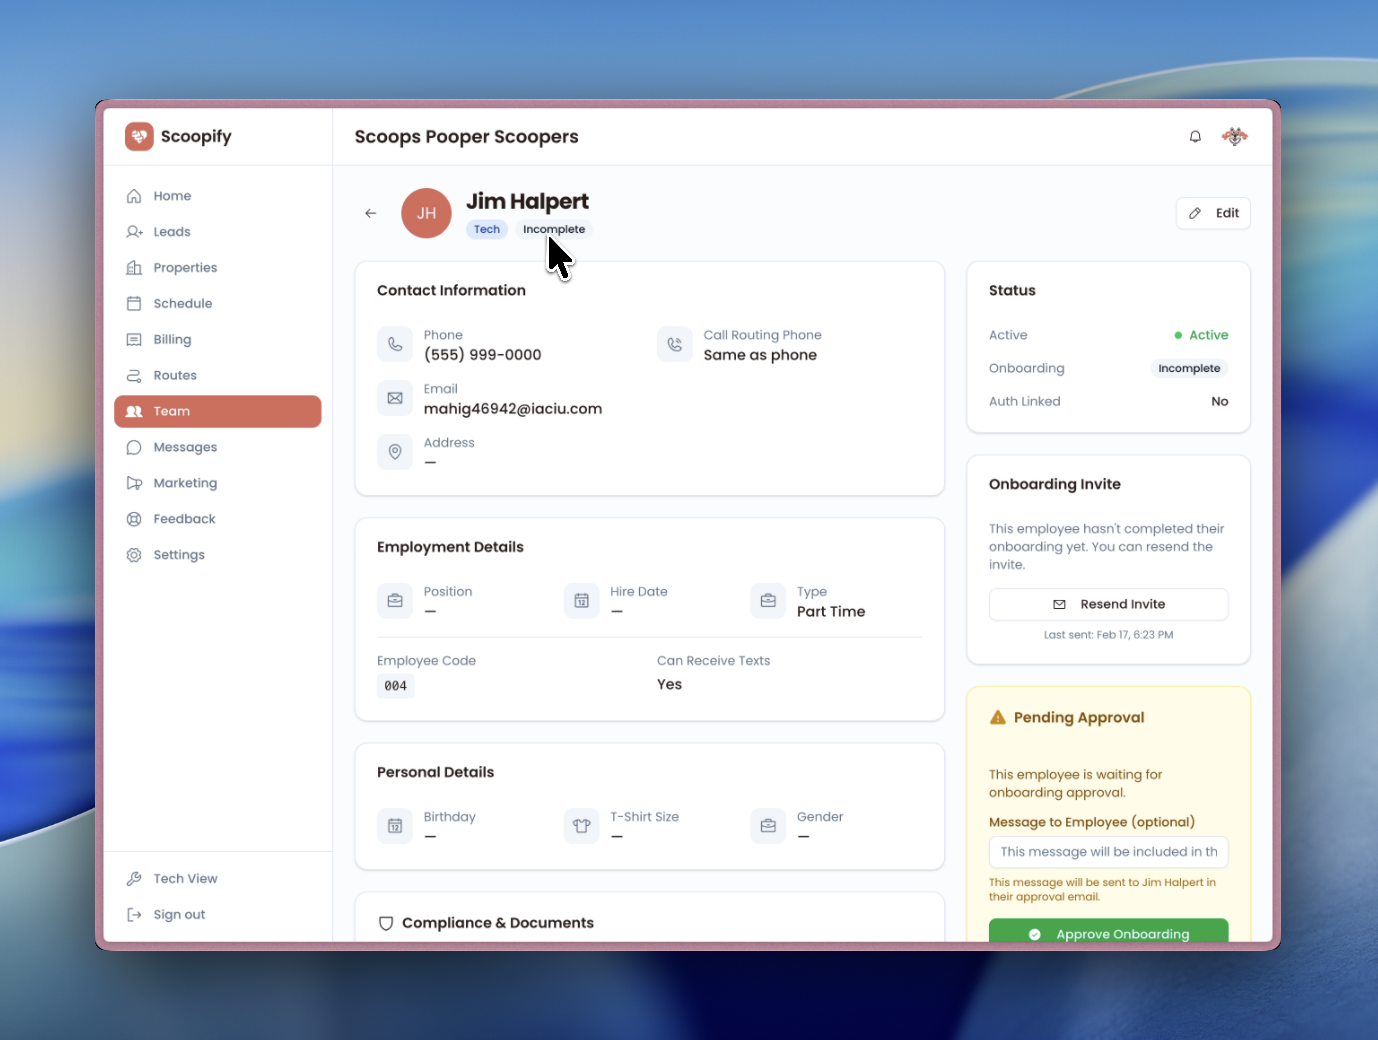Viewport: 1378px width, 1040px height.
Task: Navigate to the Marketing page
Action: pyautogui.click(x=184, y=483)
